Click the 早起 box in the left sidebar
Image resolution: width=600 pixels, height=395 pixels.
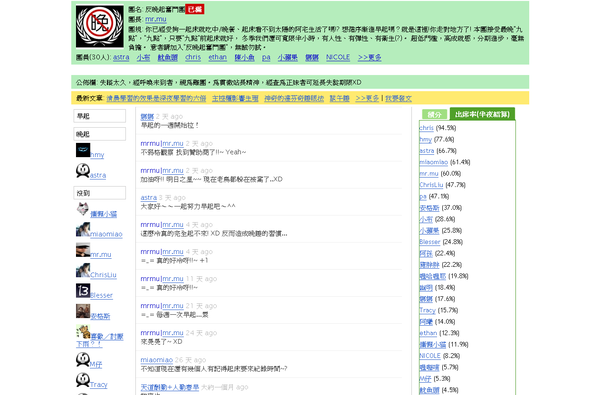(99, 116)
